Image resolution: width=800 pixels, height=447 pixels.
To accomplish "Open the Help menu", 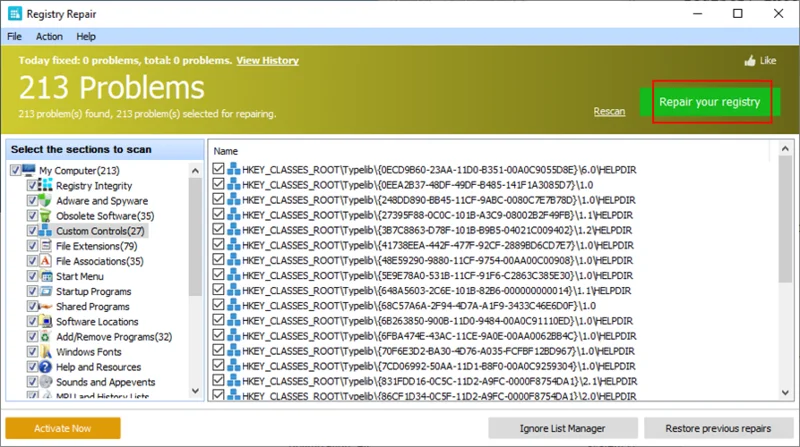I will pyautogui.click(x=86, y=36).
